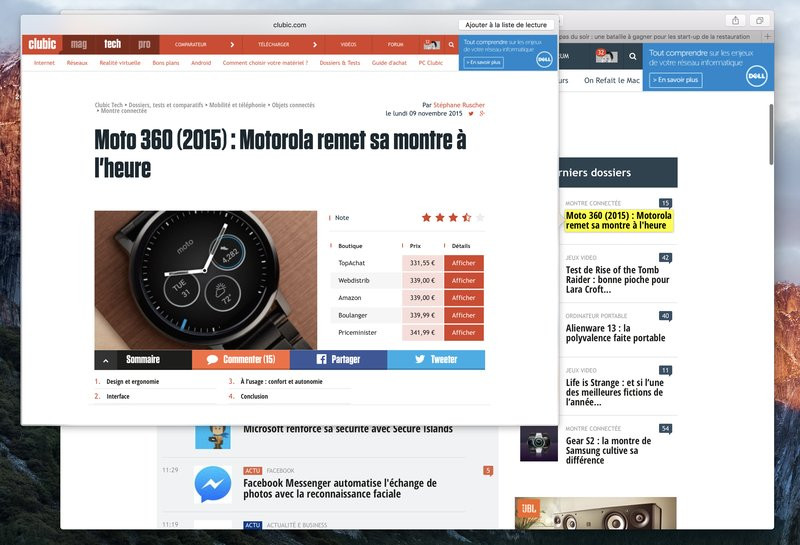This screenshot has height=545, width=800.
Task: Click the search magnifier in the preview navbar
Action: (x=451, y=44)
